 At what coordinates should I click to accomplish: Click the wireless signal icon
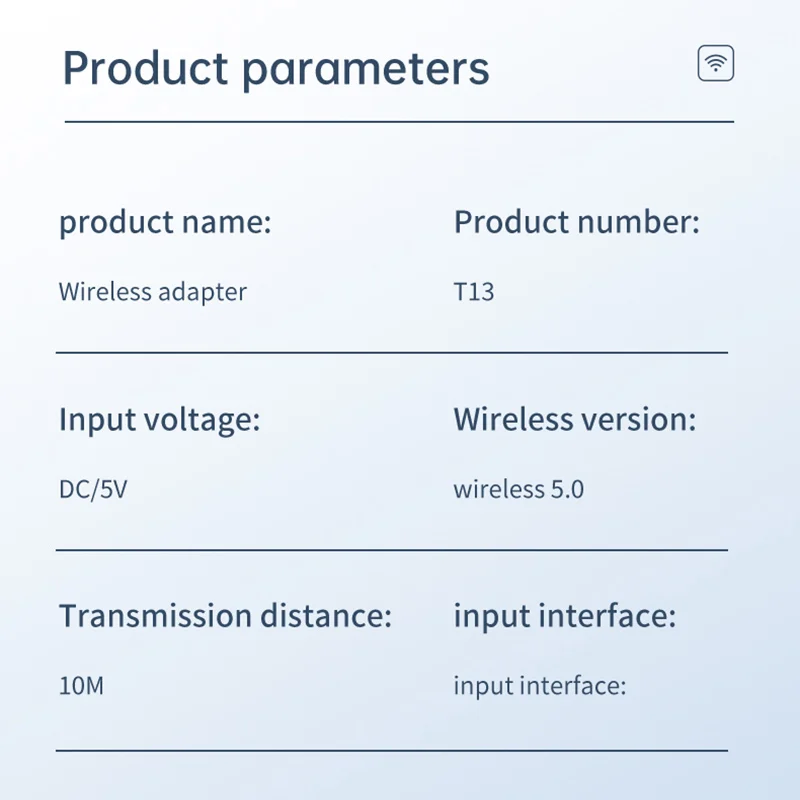coord(715,64)
